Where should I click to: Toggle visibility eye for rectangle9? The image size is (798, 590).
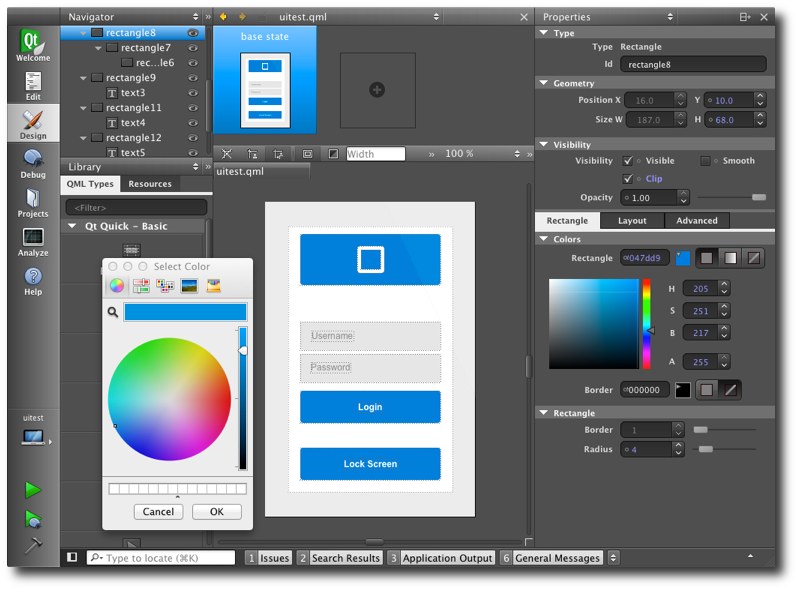click(x=193, y=78)
